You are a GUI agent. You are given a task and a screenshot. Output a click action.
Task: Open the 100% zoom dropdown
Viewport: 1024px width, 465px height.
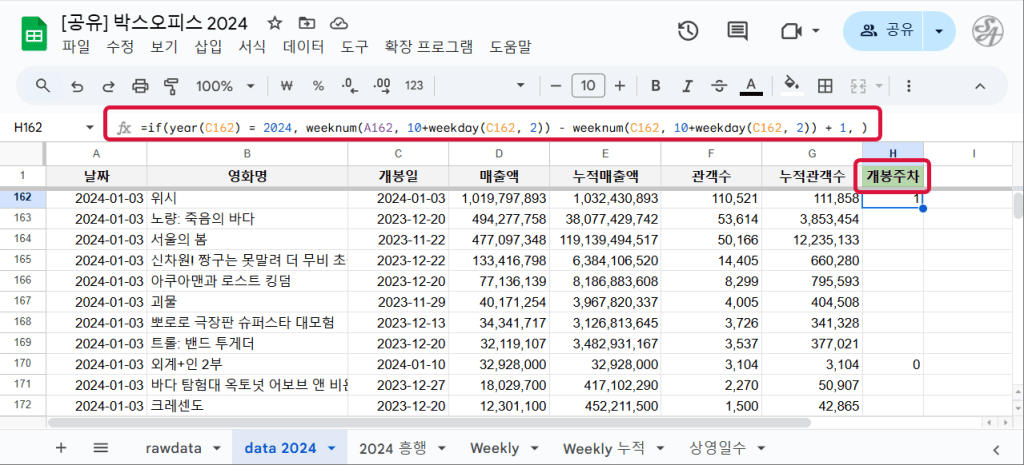226,86
